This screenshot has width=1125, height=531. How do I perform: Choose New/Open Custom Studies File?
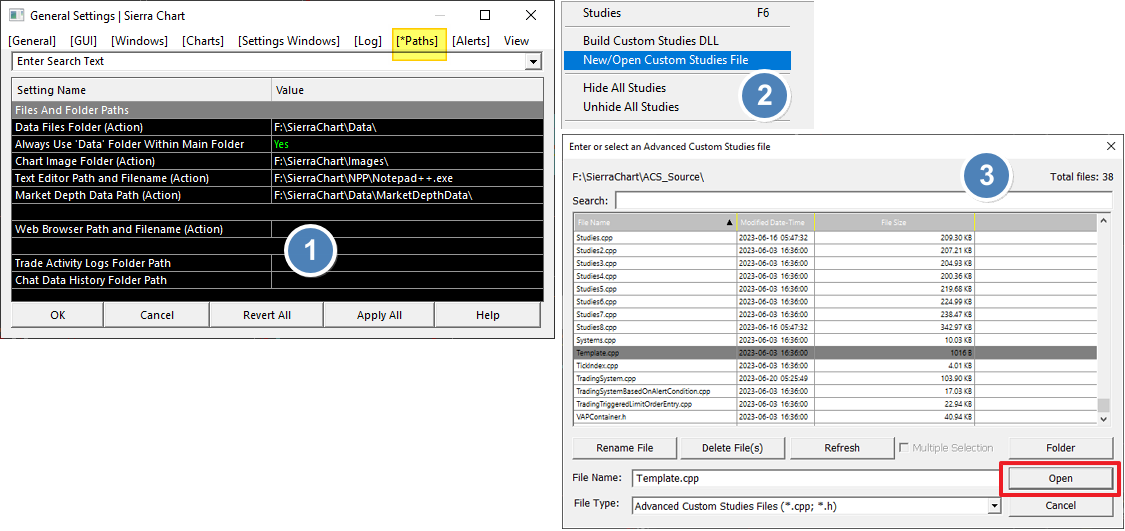click(677, 60)
